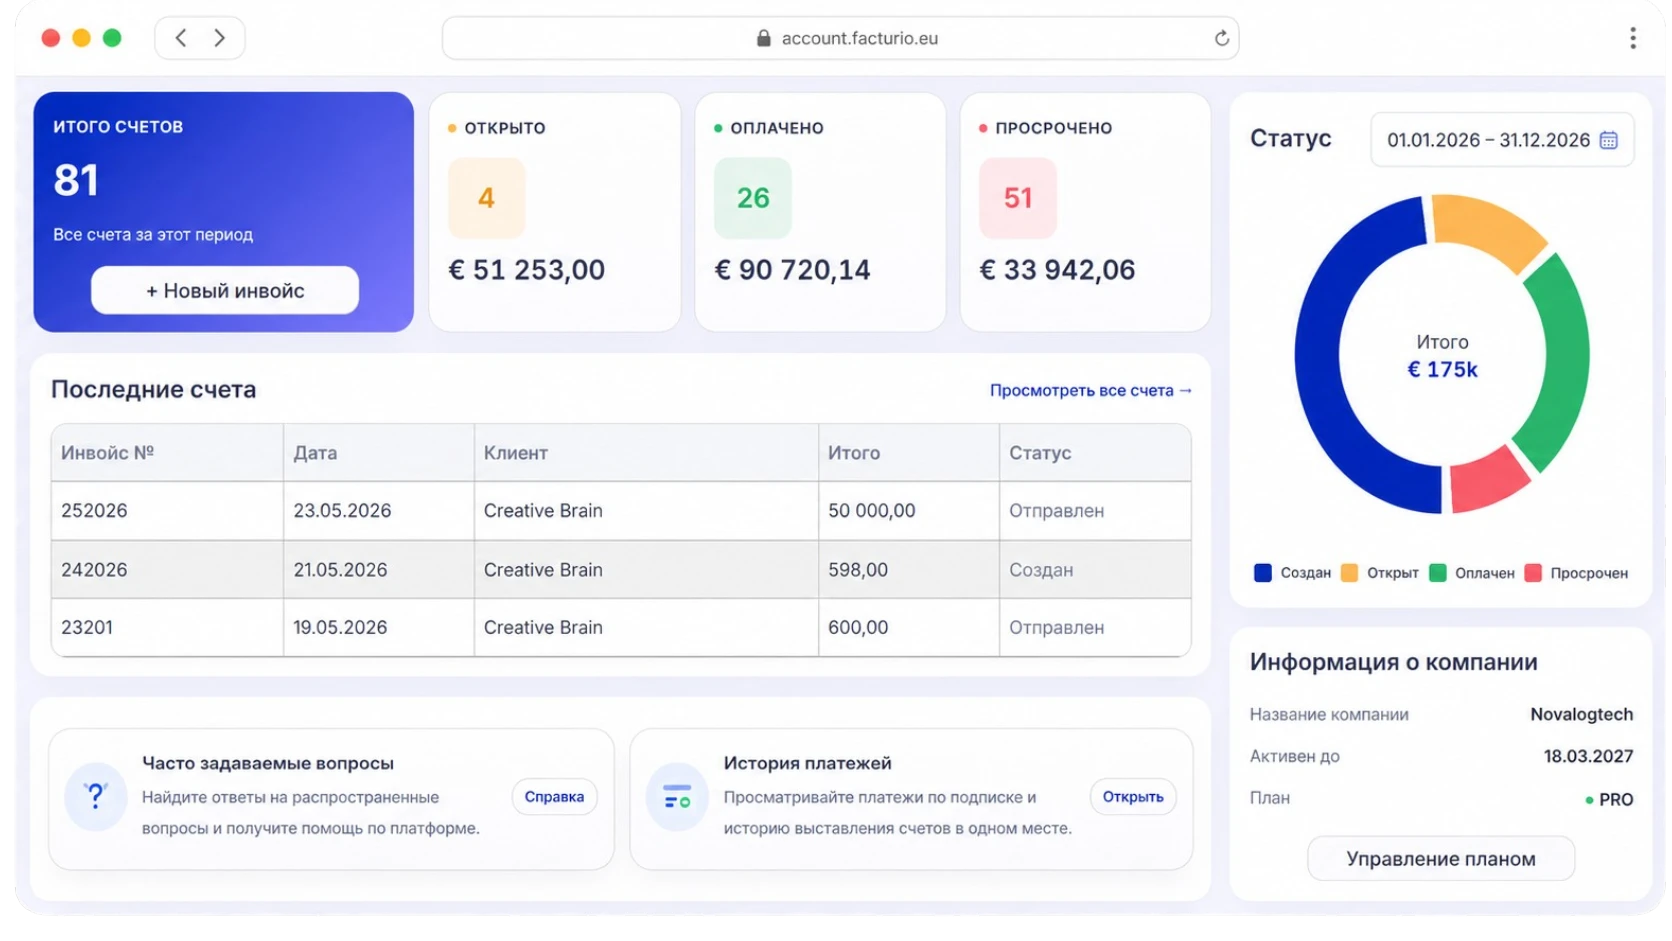1672x941 pixels.
Task: Click Creative Brain in invoice 23201 row
Action: (x=543, y=627)
